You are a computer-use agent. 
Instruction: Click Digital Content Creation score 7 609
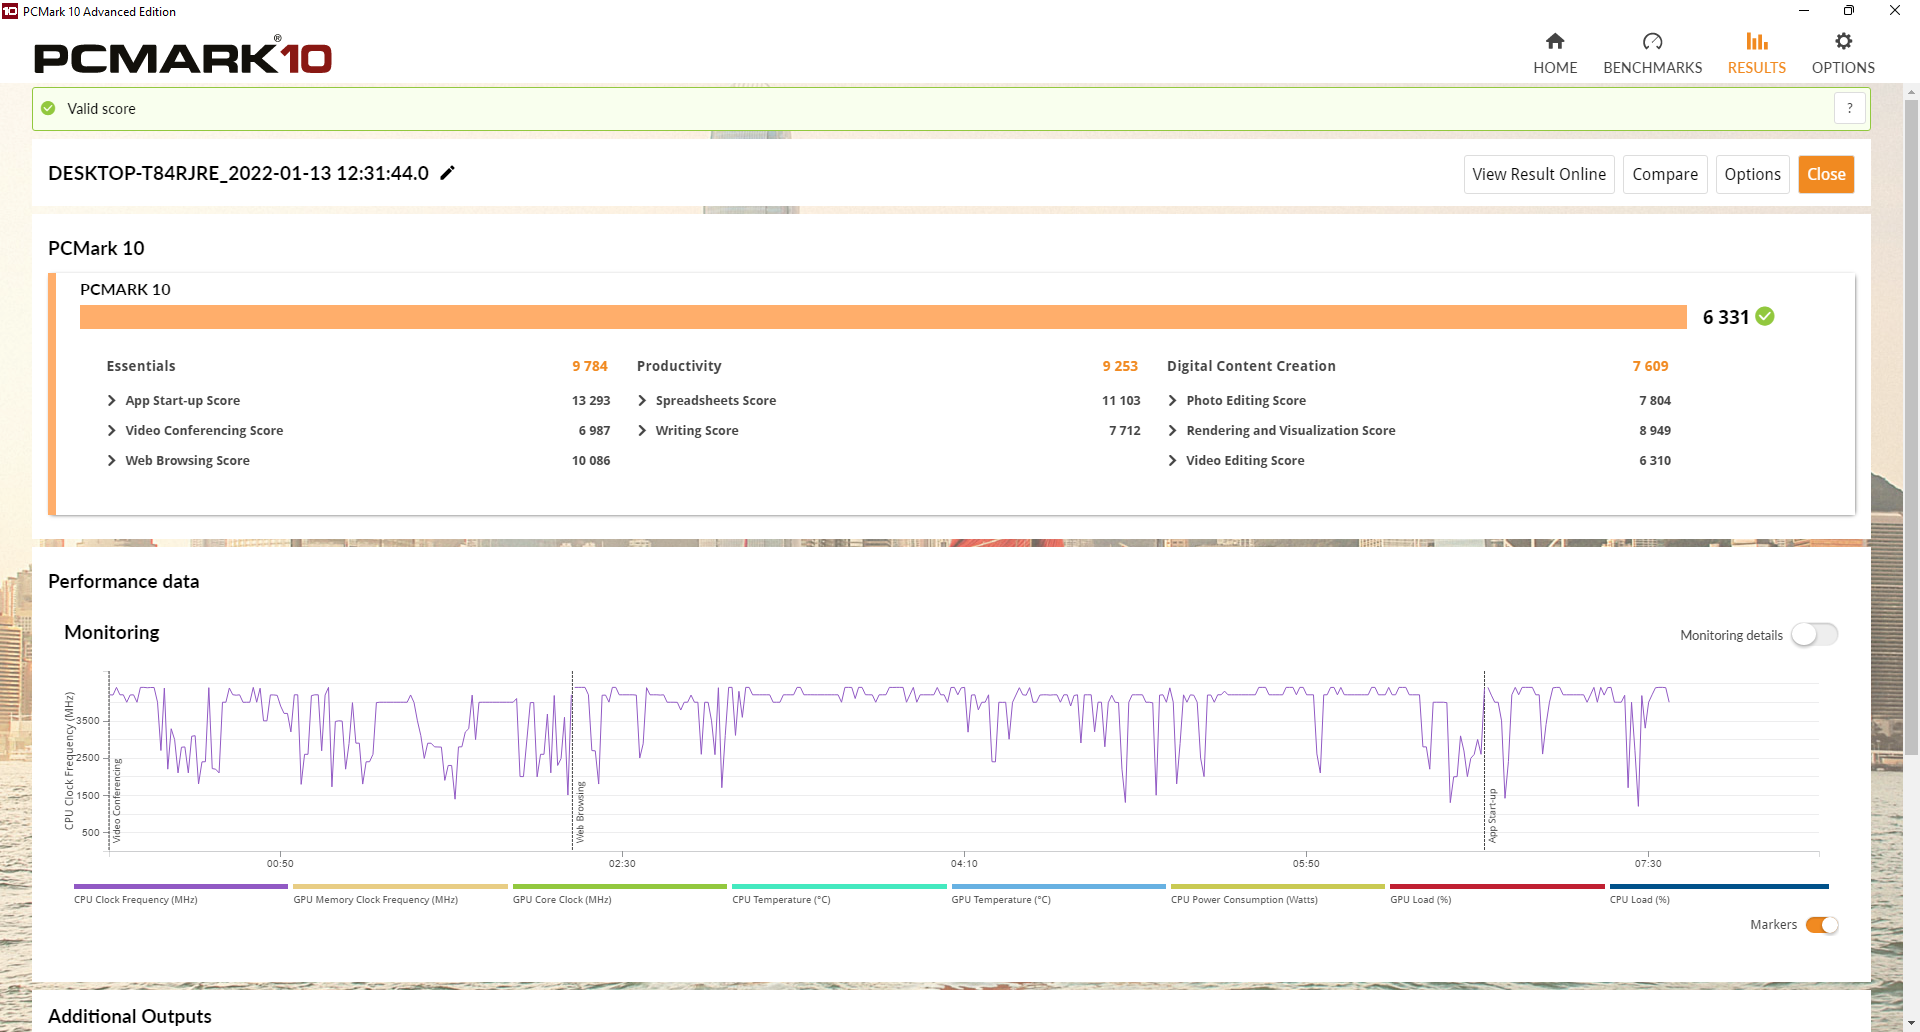point(1651,366)
